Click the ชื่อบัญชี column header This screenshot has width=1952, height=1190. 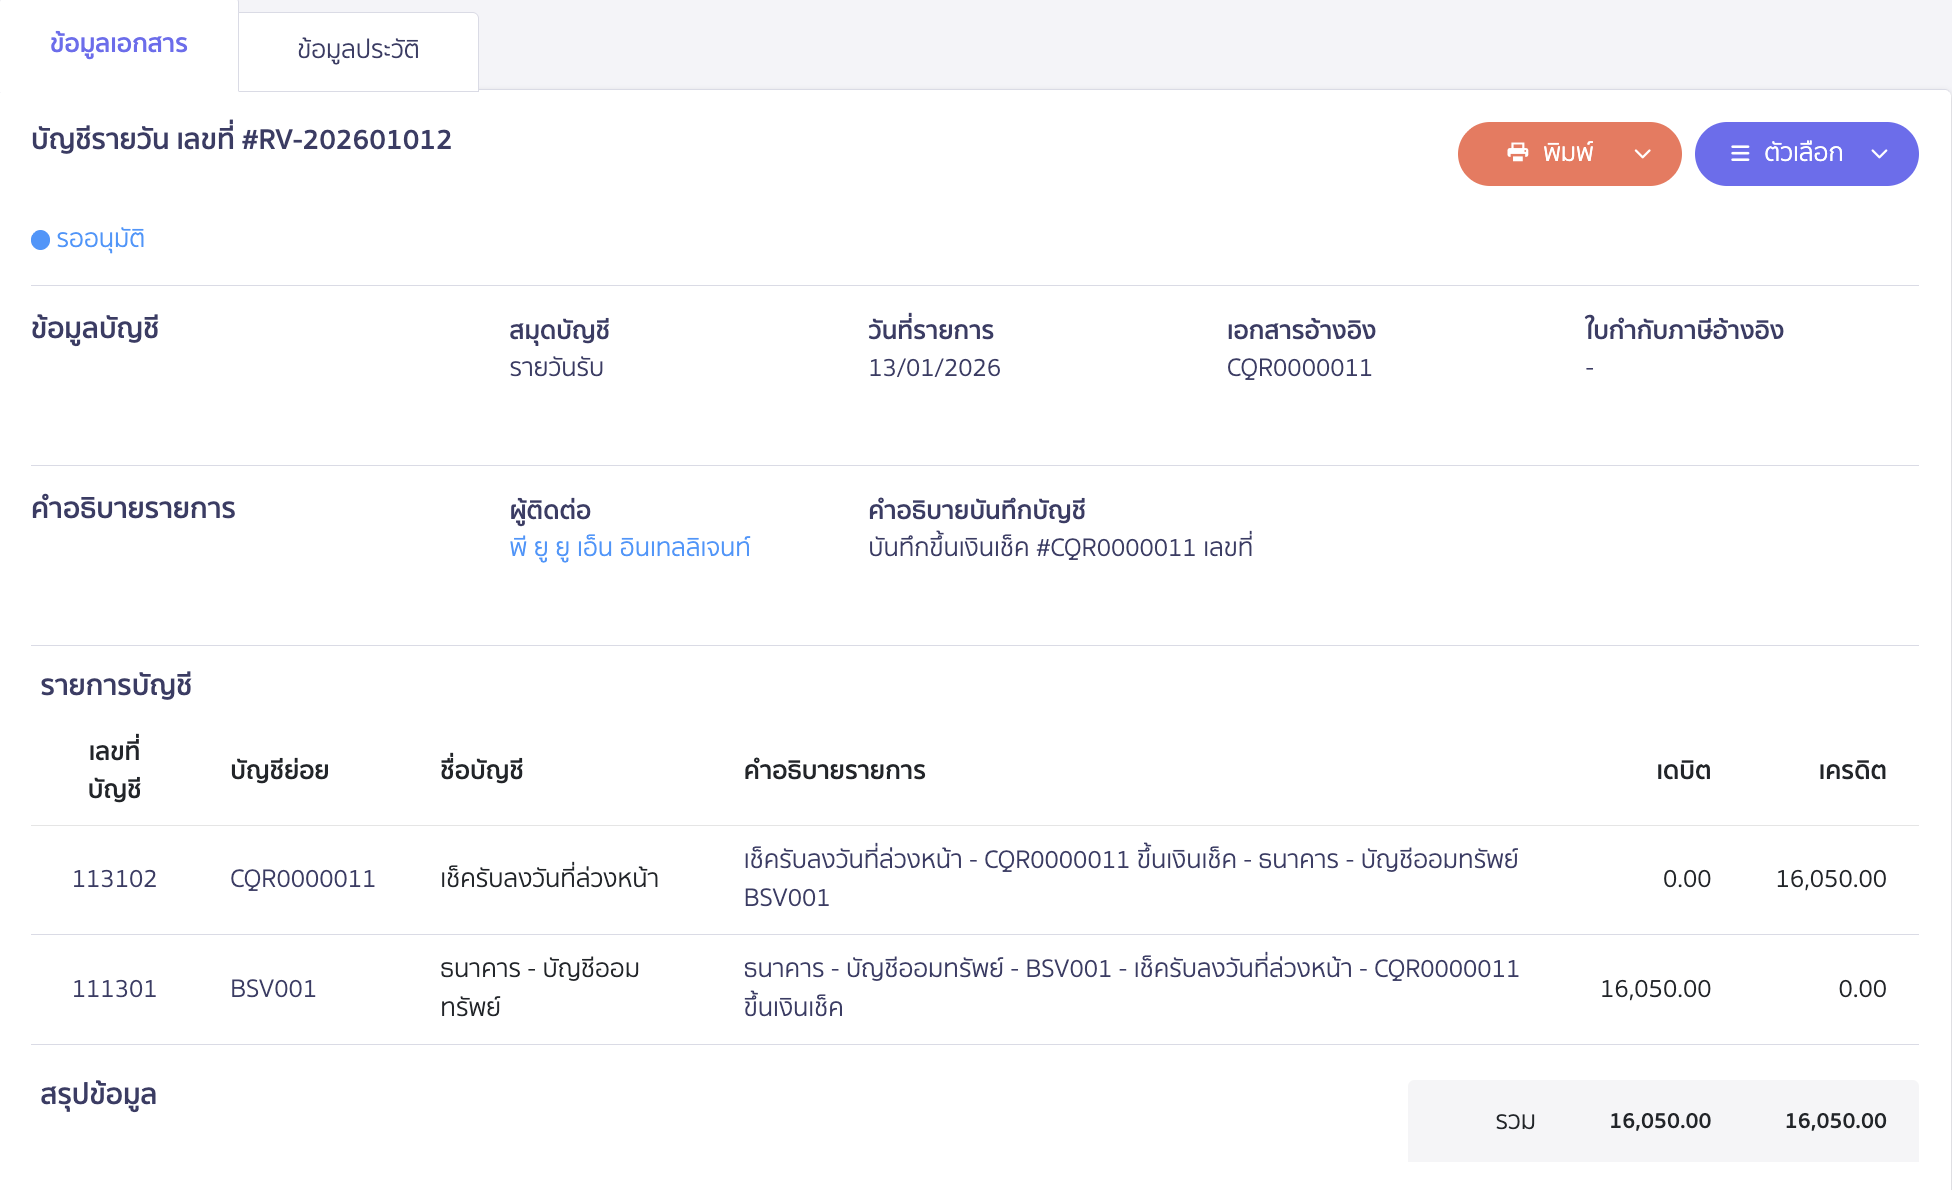(x=481, y=771)
